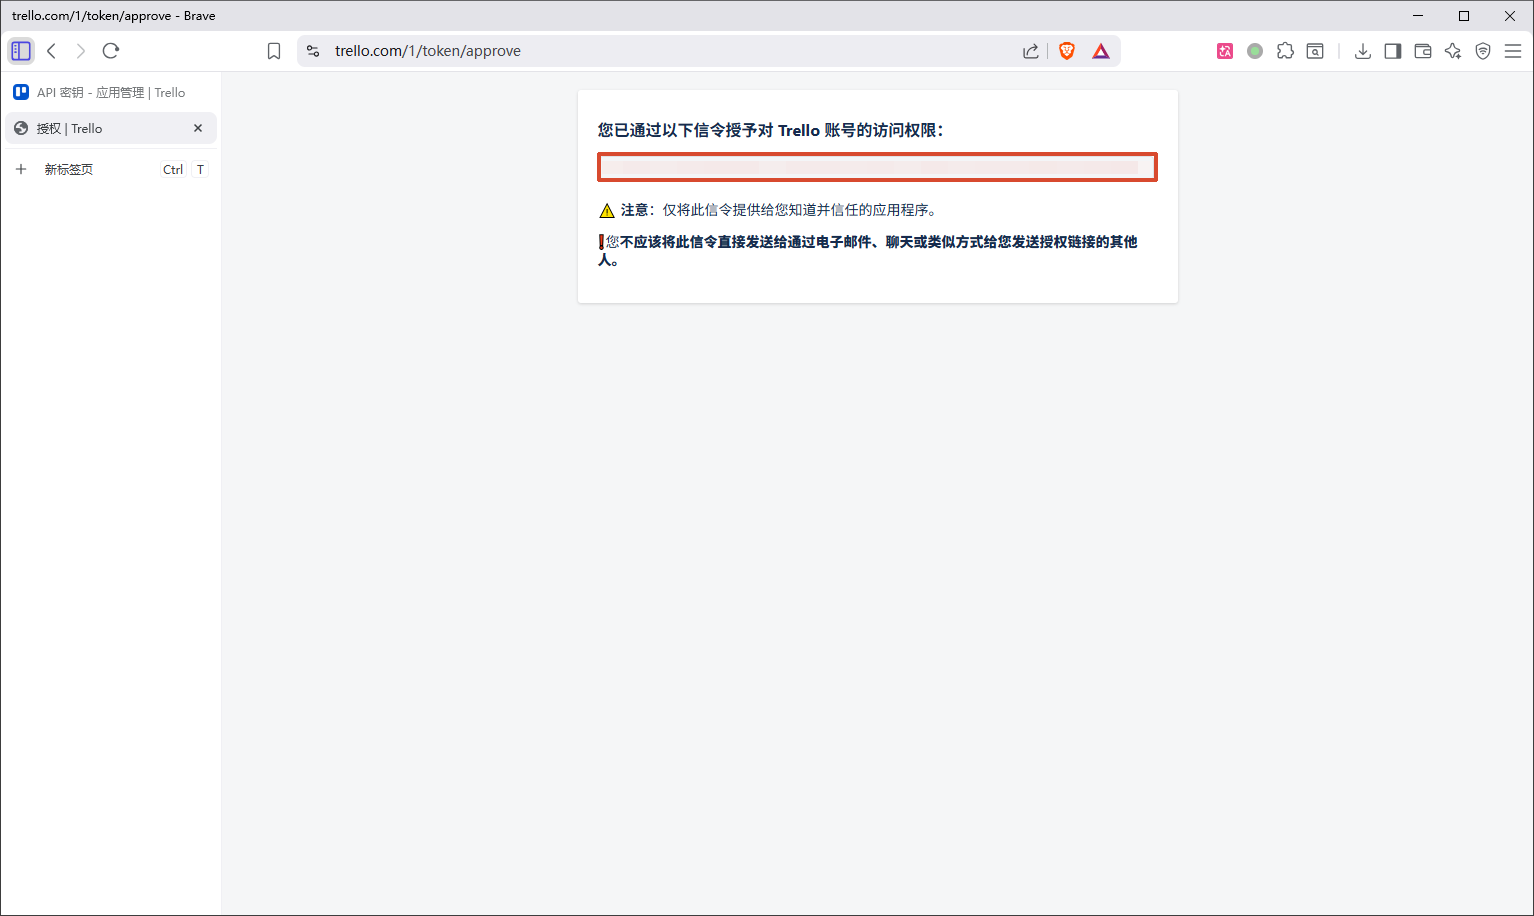This screenshot has height=916, width=1534.
Task: Minimize the Brave window
Action: click(x=1418, y=15)
